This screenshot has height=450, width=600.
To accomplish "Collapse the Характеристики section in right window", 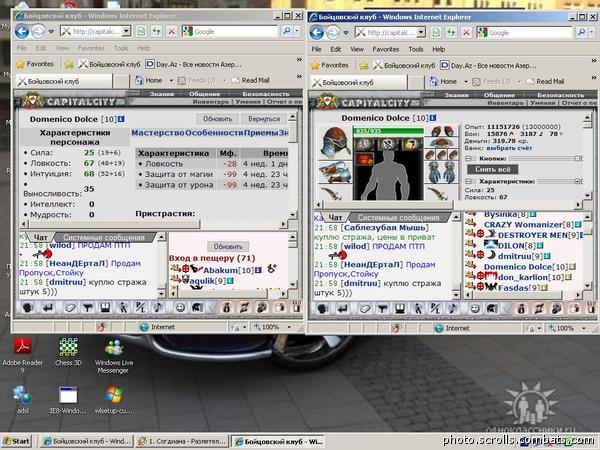I will coord(469,181).
